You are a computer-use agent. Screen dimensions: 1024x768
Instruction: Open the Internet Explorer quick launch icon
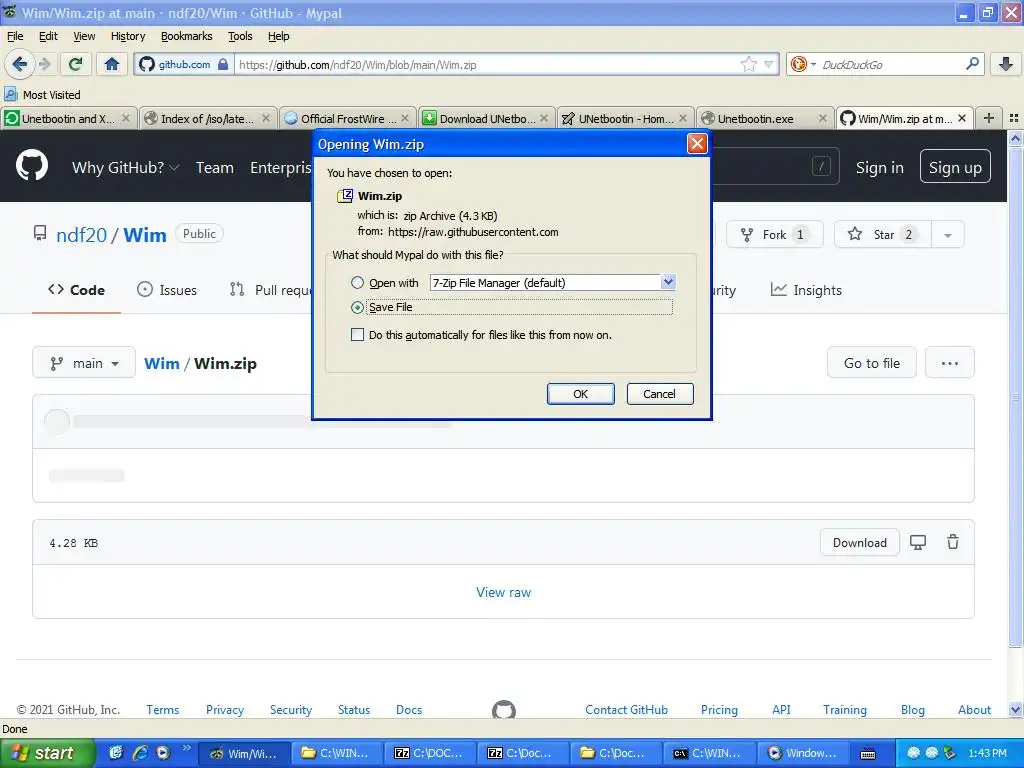pyautogui.click(x=140, y=753)
